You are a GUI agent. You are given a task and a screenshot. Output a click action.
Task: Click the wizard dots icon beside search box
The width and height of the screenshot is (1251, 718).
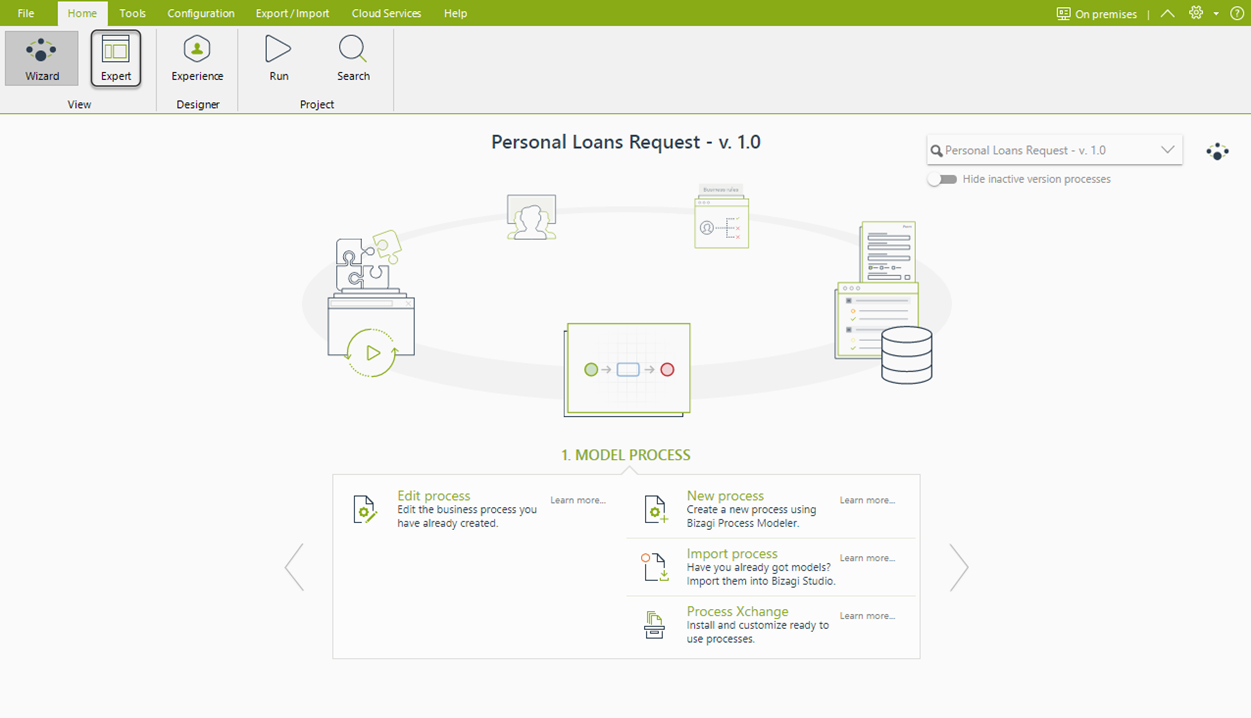[x=1217, y=152]
